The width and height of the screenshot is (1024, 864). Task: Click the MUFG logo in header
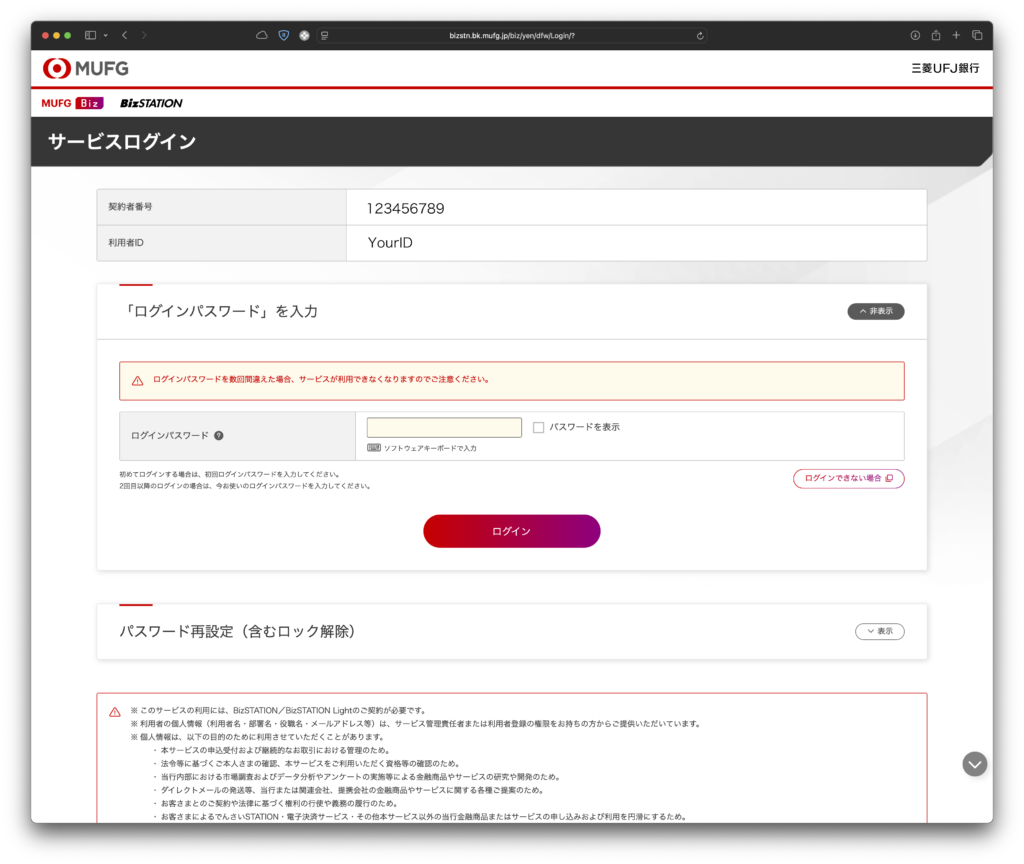tap(86, 68)
